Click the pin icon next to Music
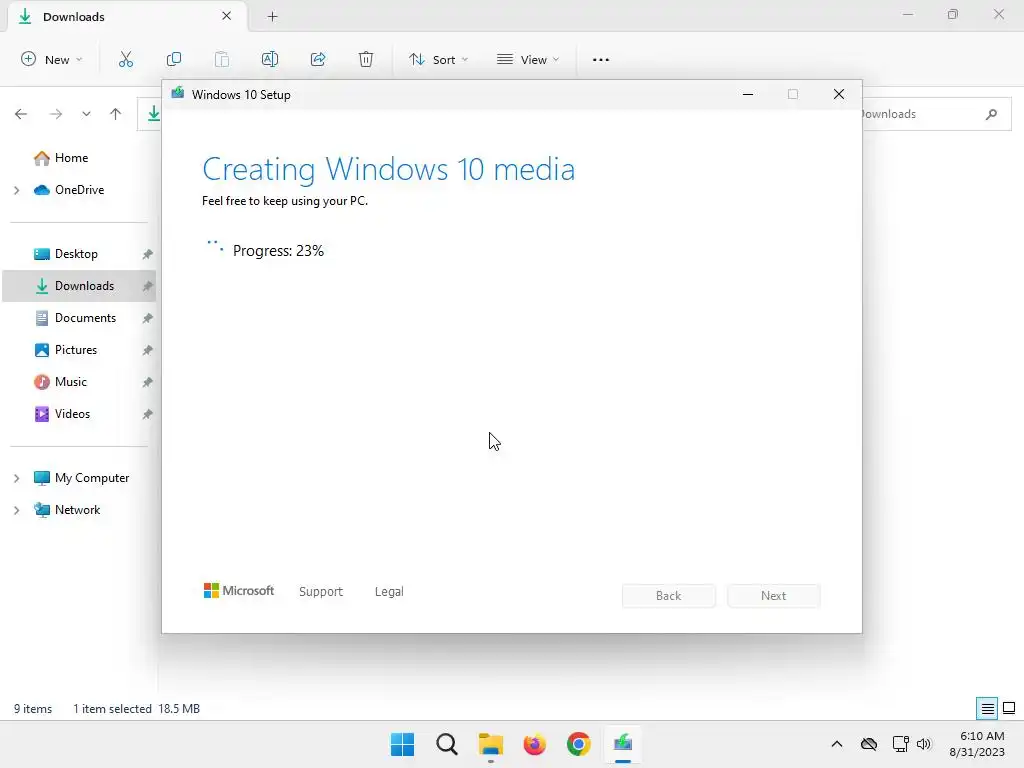The height and width of the screenshot is (768, 1024). pos(148,382)
